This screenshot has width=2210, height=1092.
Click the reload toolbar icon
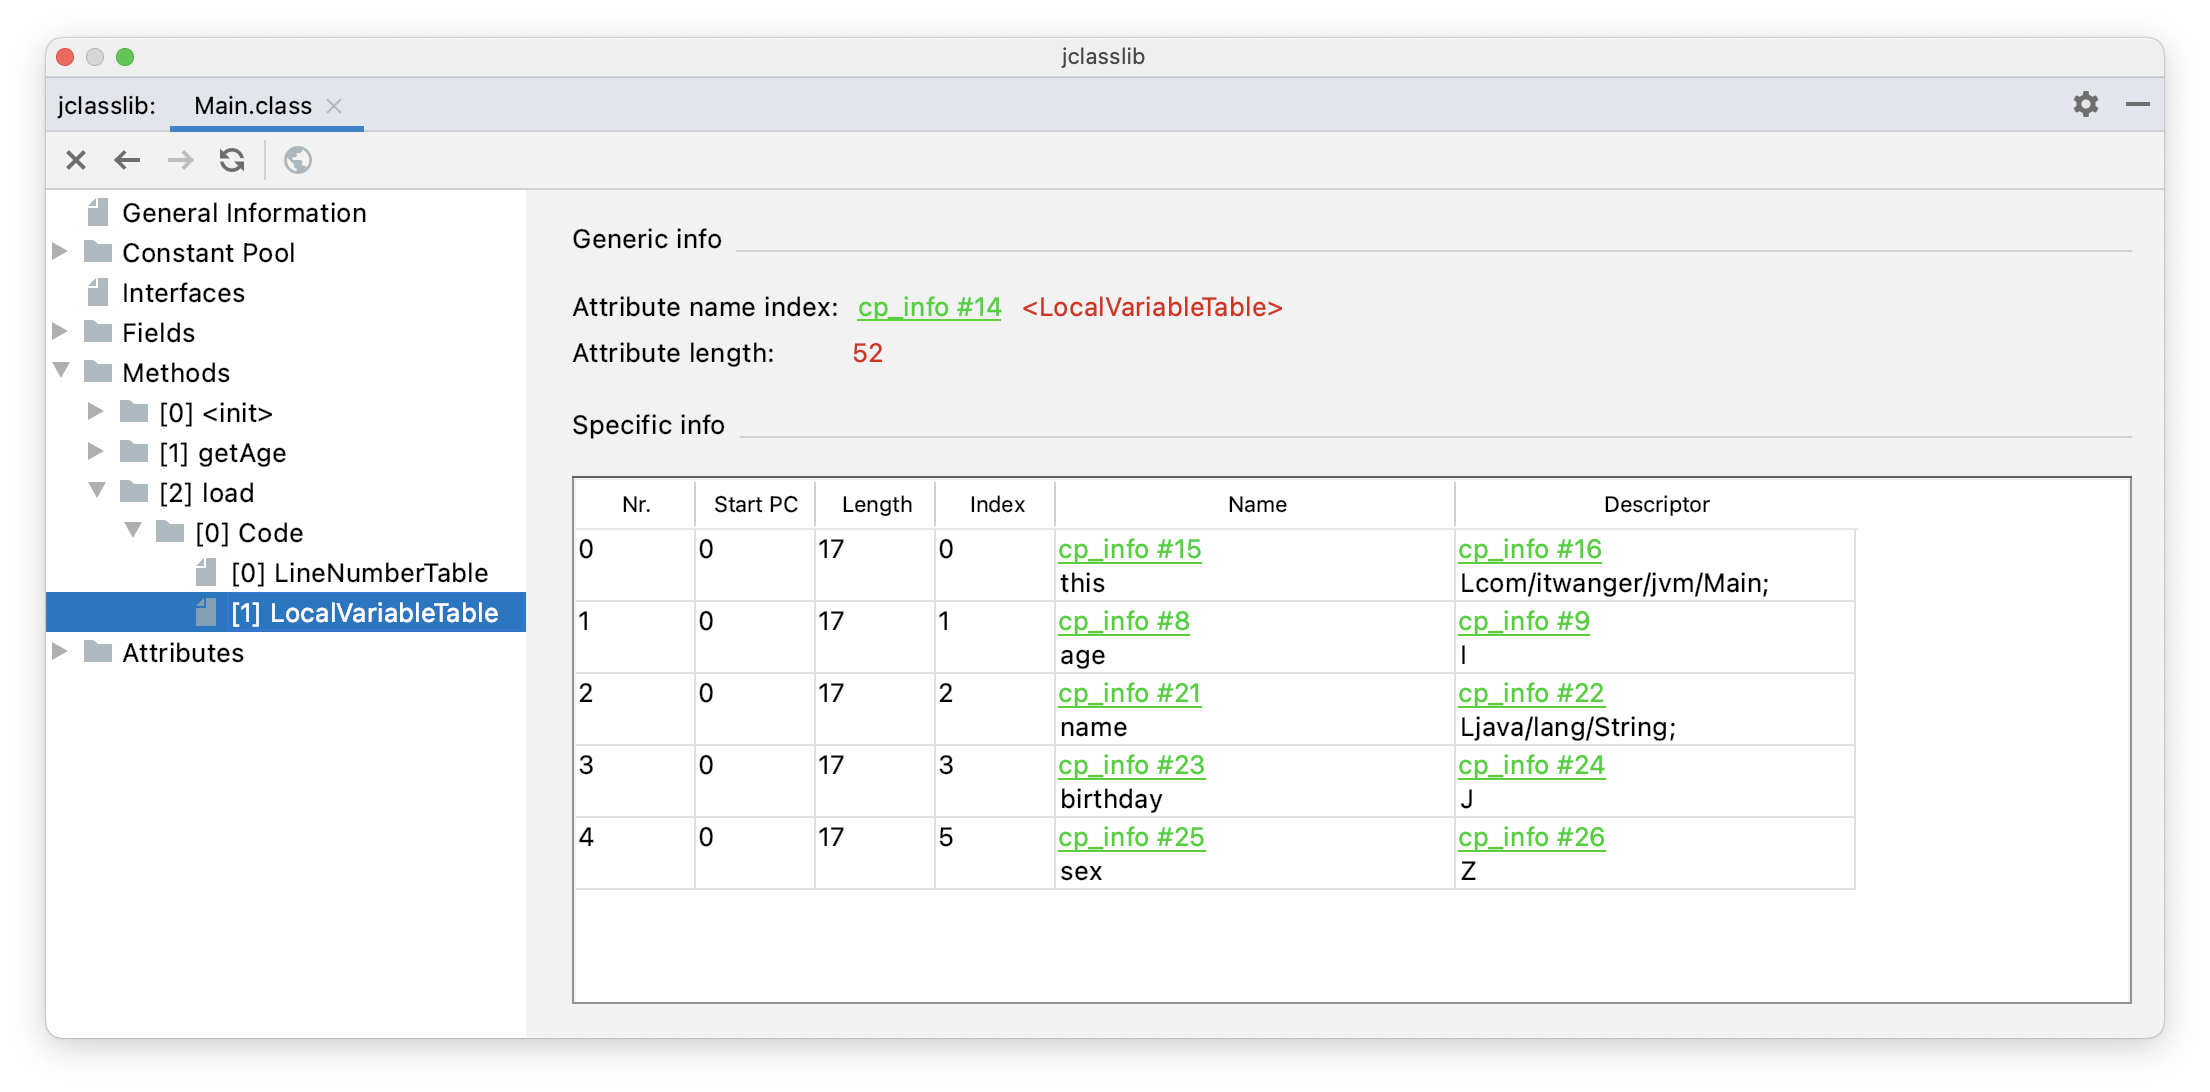tap(232, 160)
